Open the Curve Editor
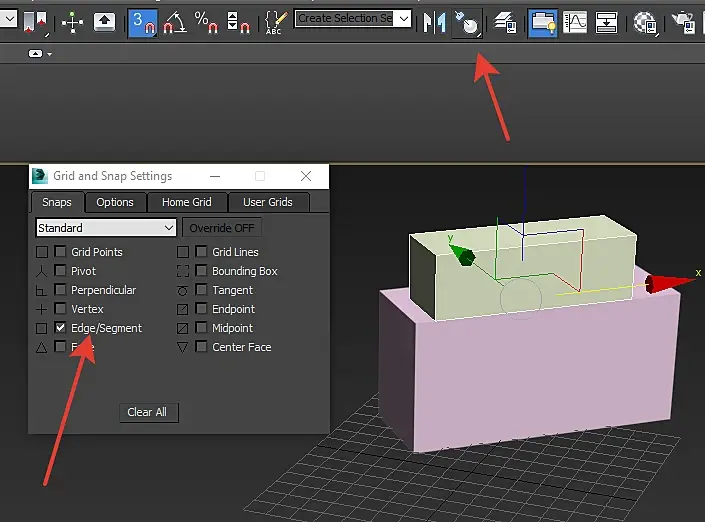The height and width of the screenshot is (522, 705). (575, 22)
